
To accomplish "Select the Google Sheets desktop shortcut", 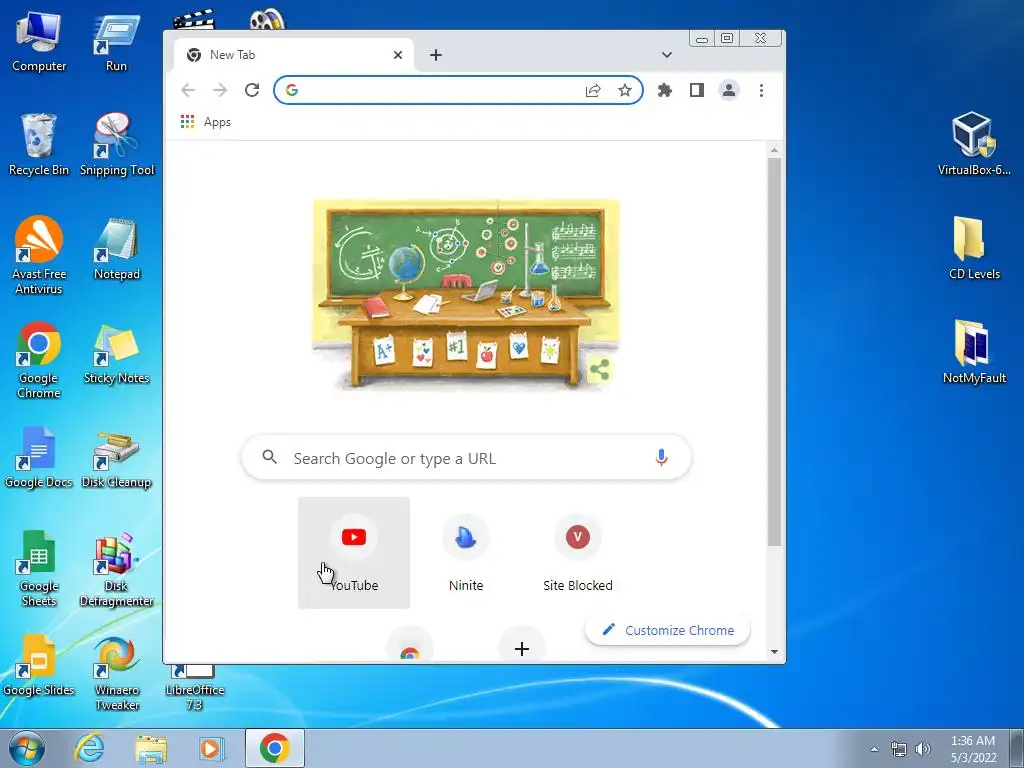I will (x=39, y=569).
